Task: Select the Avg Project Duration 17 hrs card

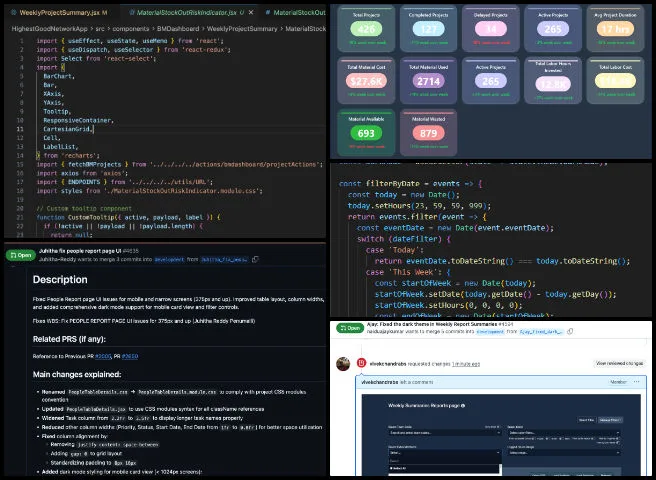Action: [615, 28]
